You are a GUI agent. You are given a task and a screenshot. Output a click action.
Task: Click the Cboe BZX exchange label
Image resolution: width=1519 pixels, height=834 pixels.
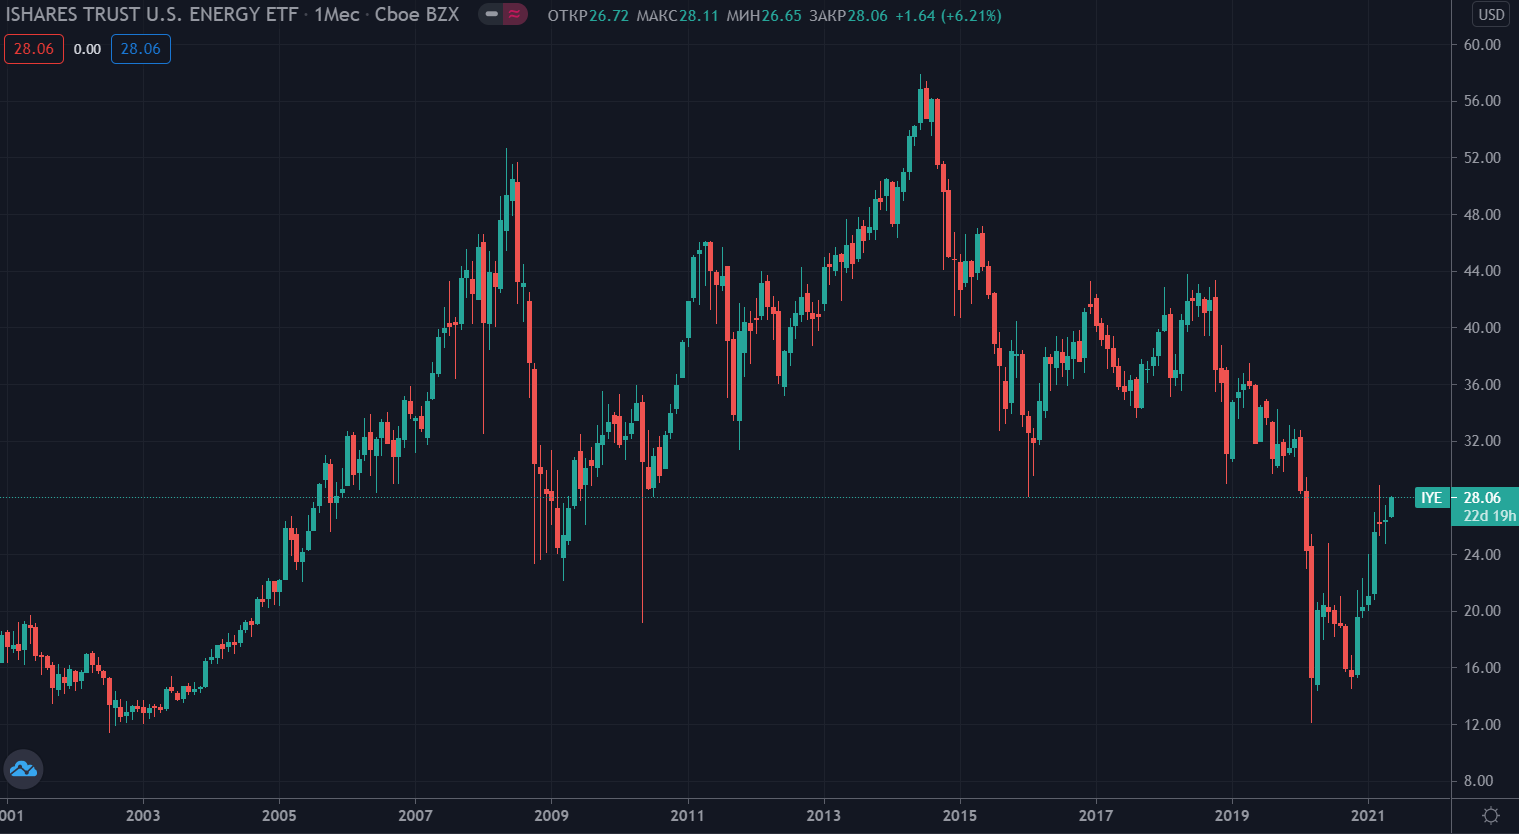click(x=417, y=15)
